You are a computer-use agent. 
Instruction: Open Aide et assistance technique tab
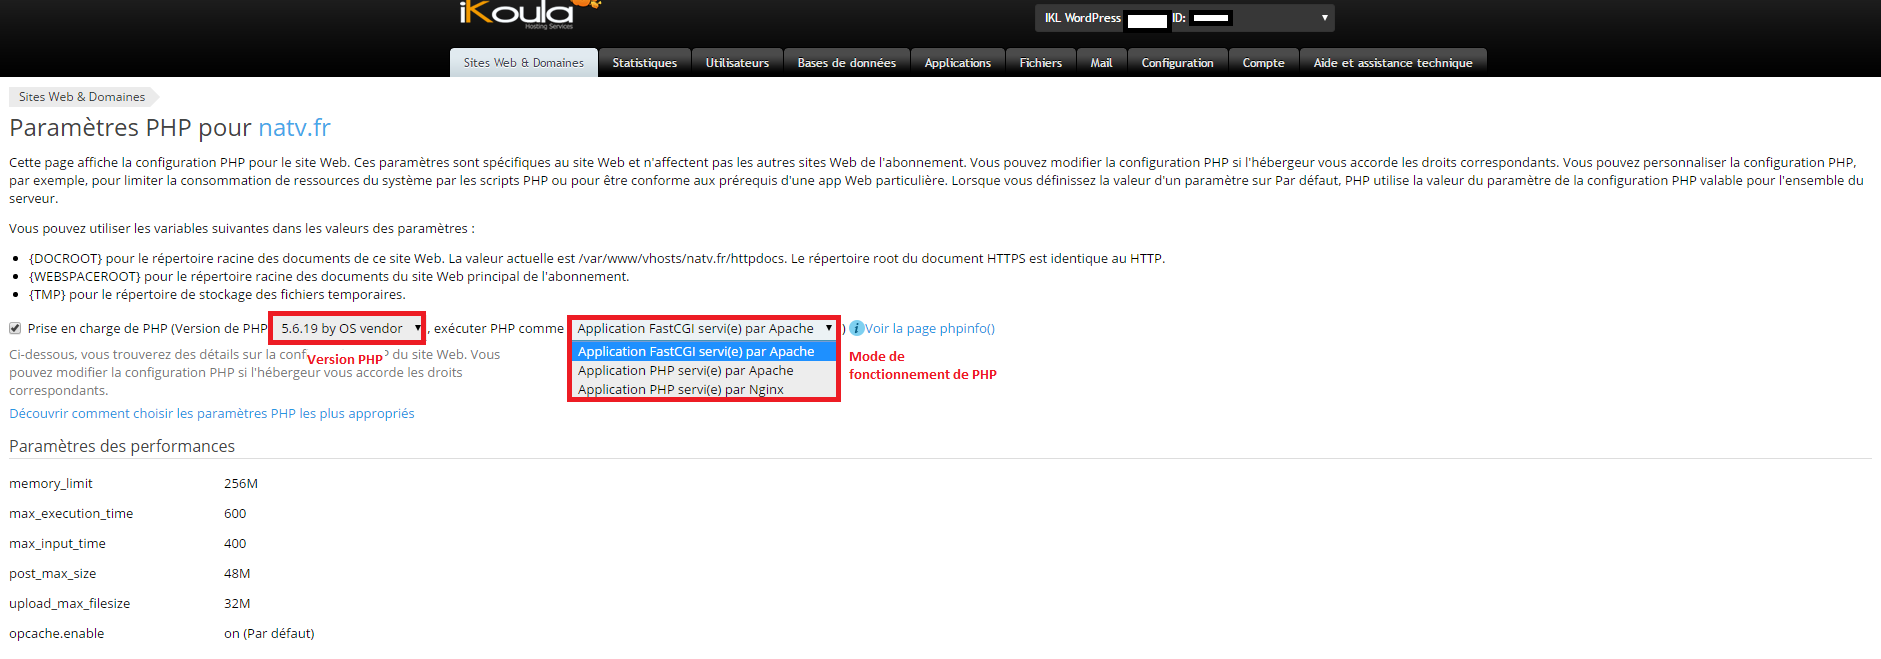pyautogui.click(x=1392, y=63)
